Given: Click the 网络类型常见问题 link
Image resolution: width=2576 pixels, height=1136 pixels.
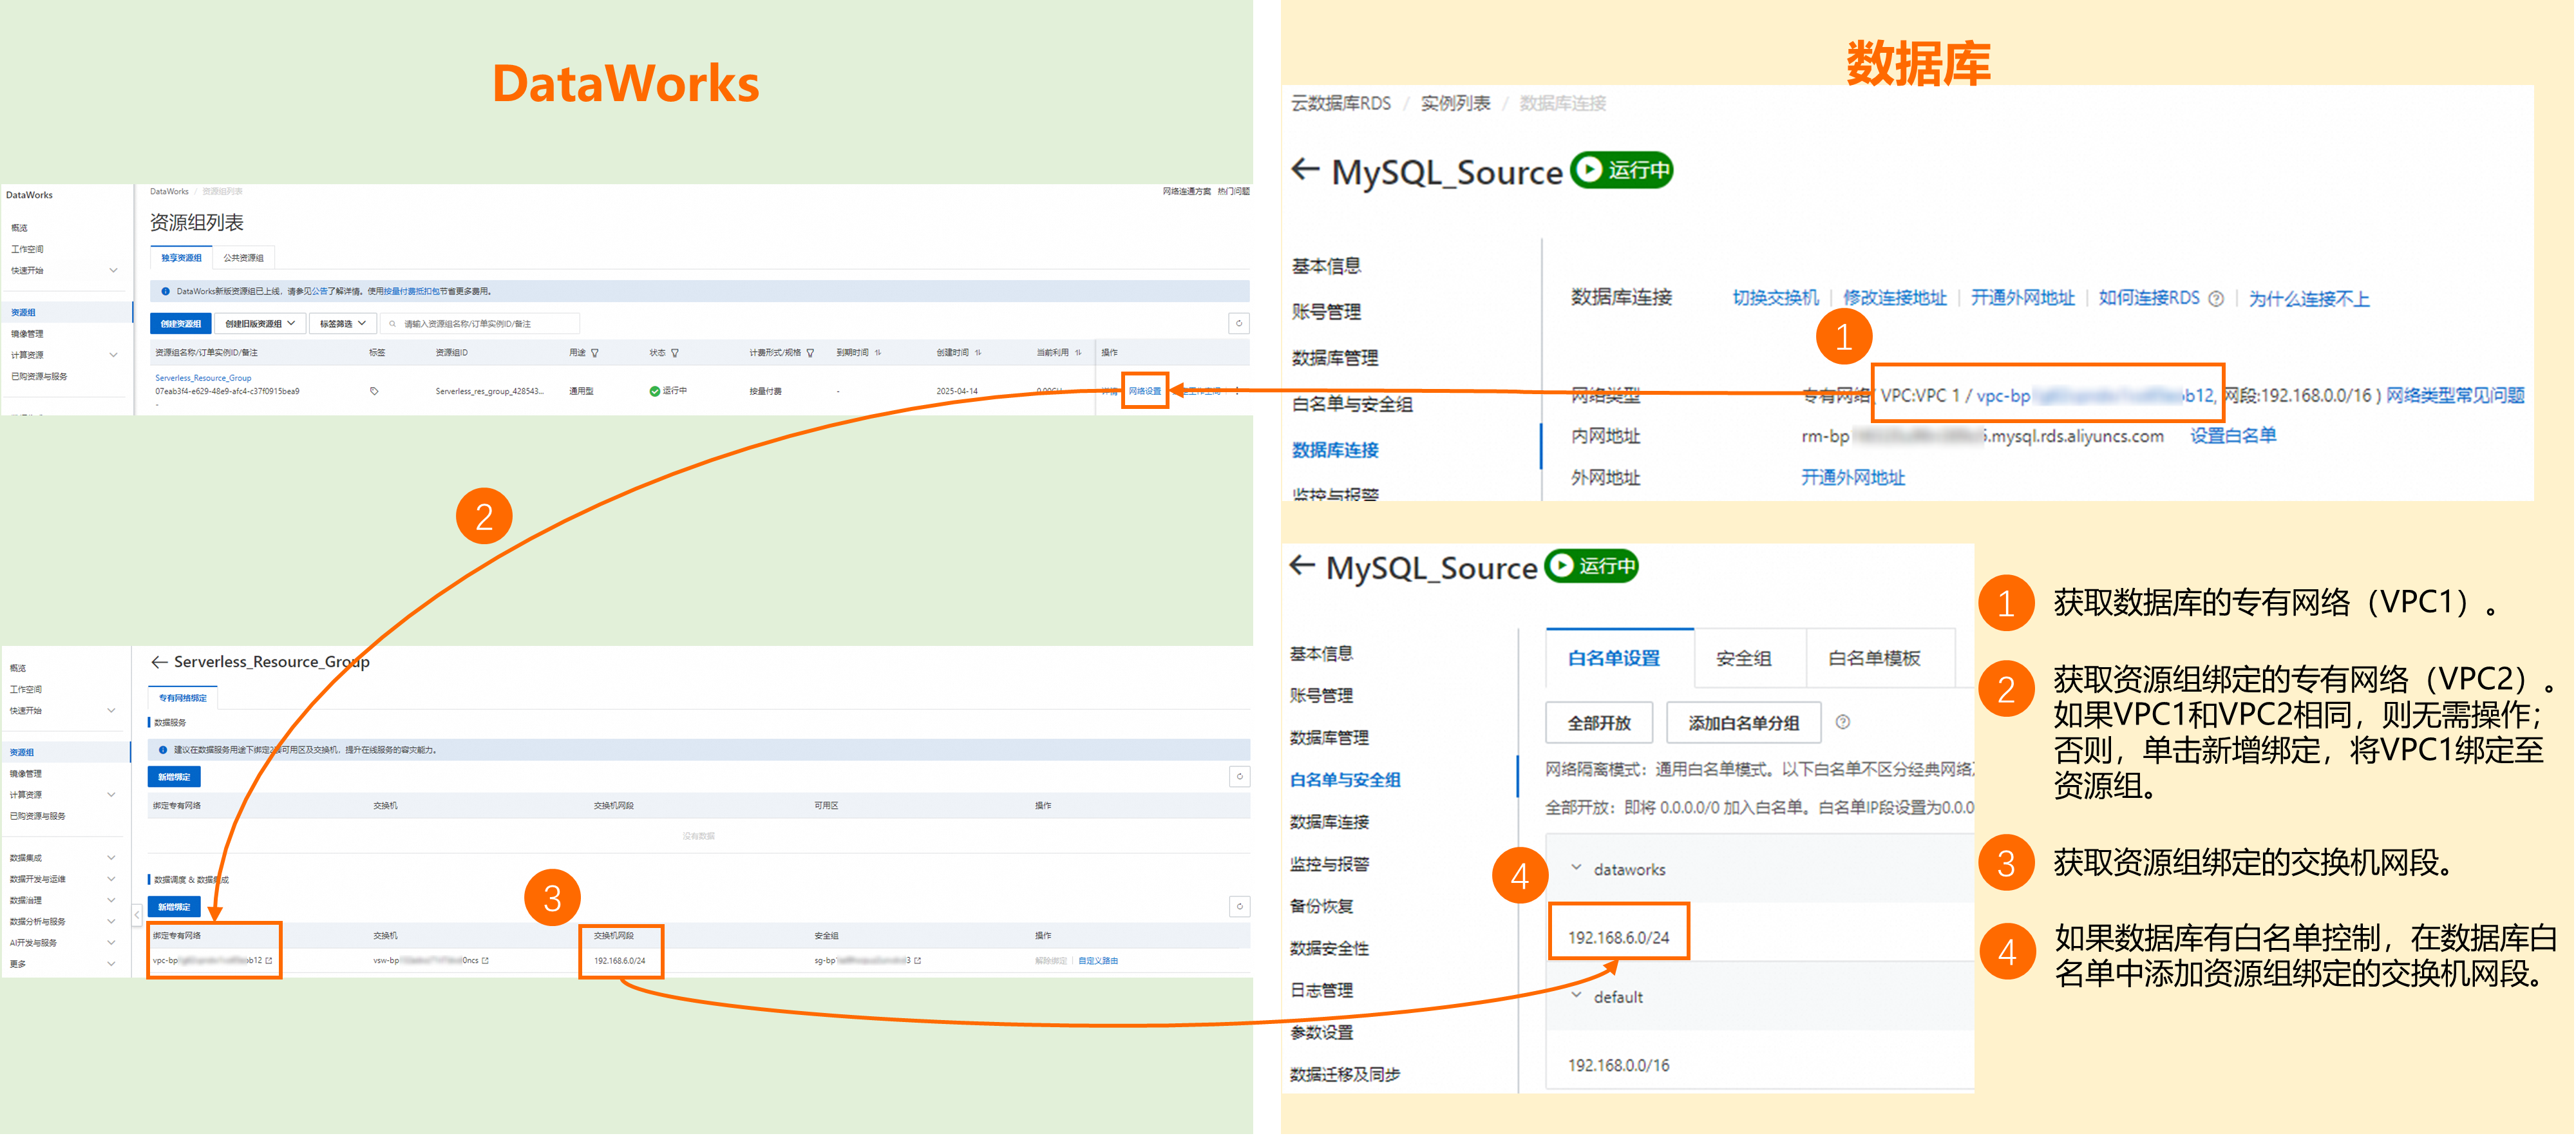Looking at the screenshot, I should point(2455,395).
